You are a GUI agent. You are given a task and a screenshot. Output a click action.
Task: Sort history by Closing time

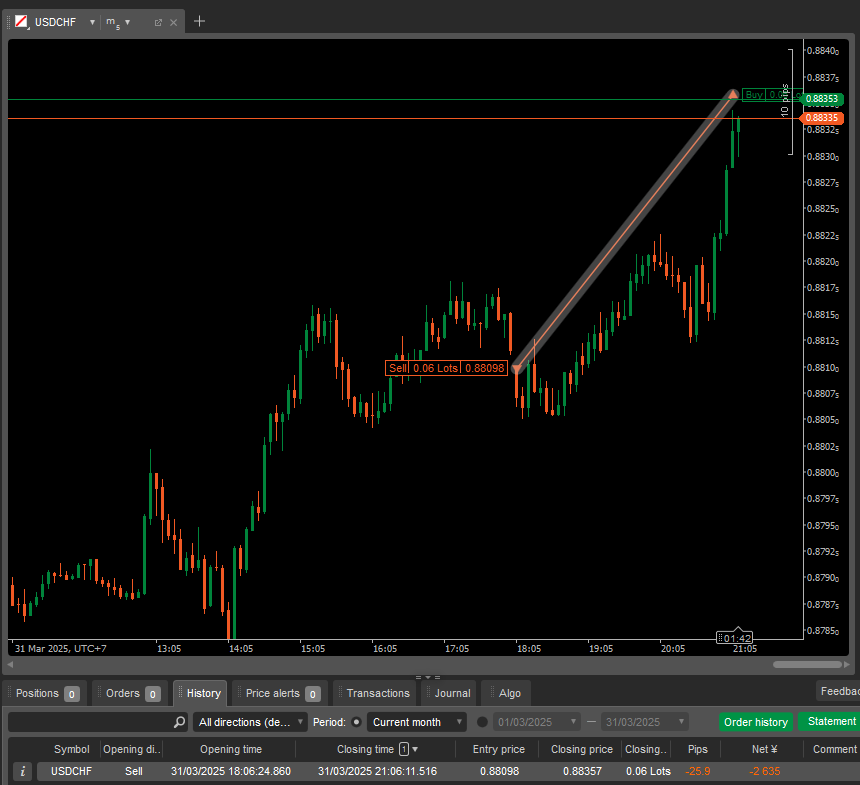pos(365,749)
